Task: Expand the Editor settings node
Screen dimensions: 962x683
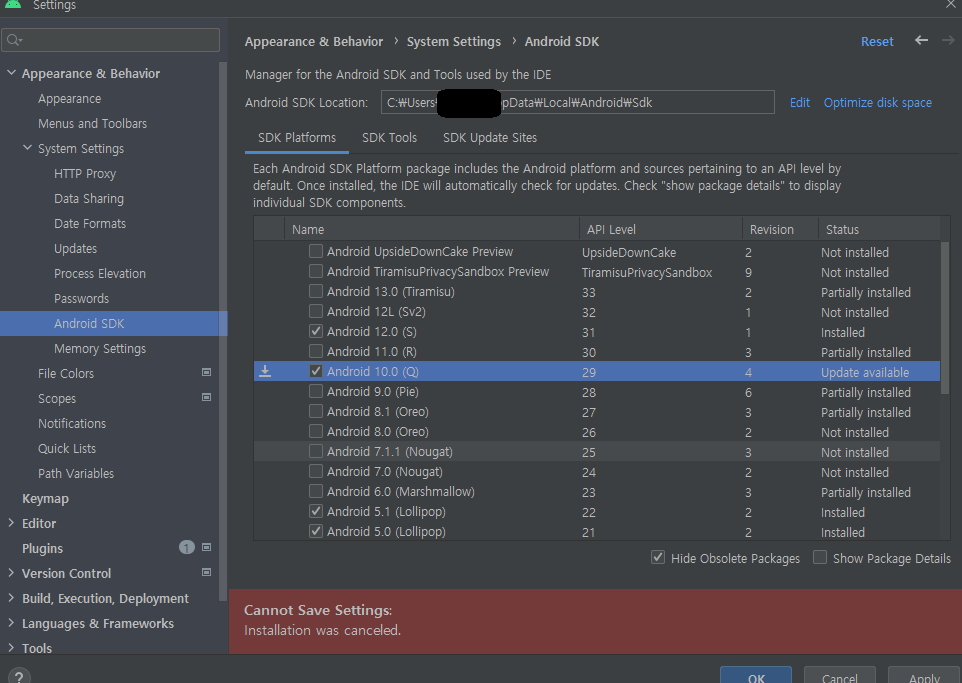Action: coord(11,523)
